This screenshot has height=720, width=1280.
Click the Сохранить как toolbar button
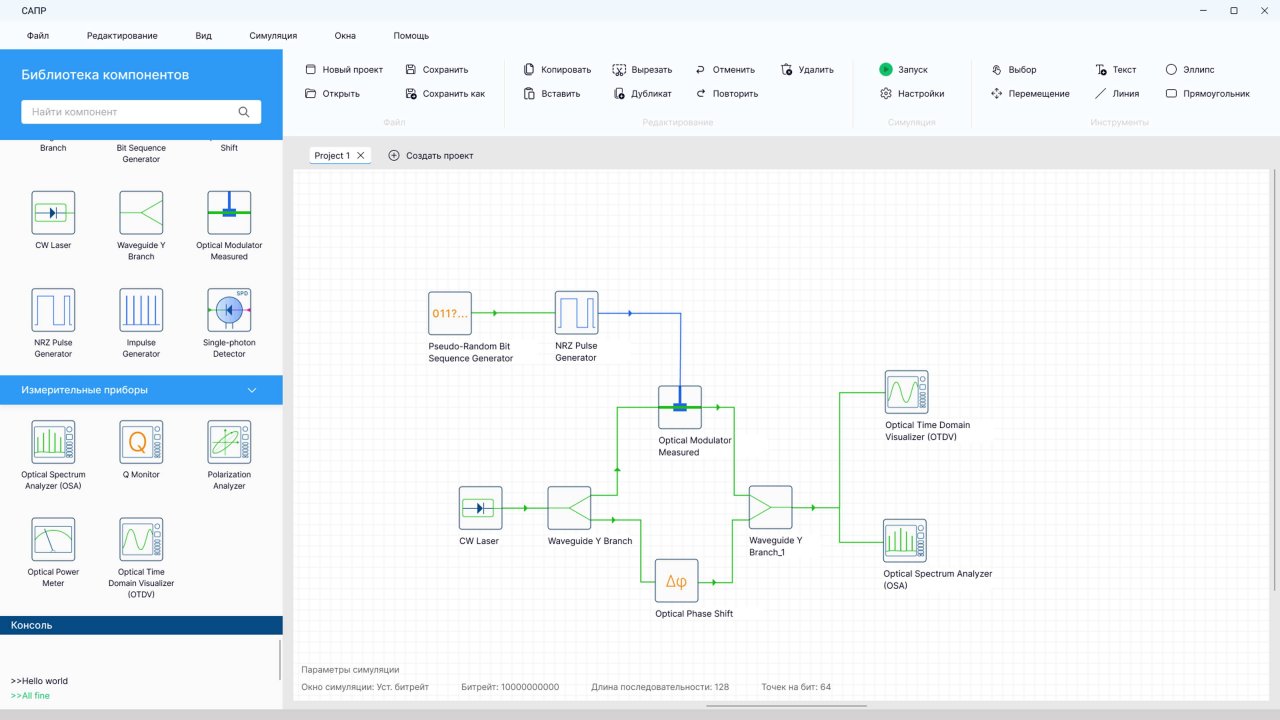(445, 94)
